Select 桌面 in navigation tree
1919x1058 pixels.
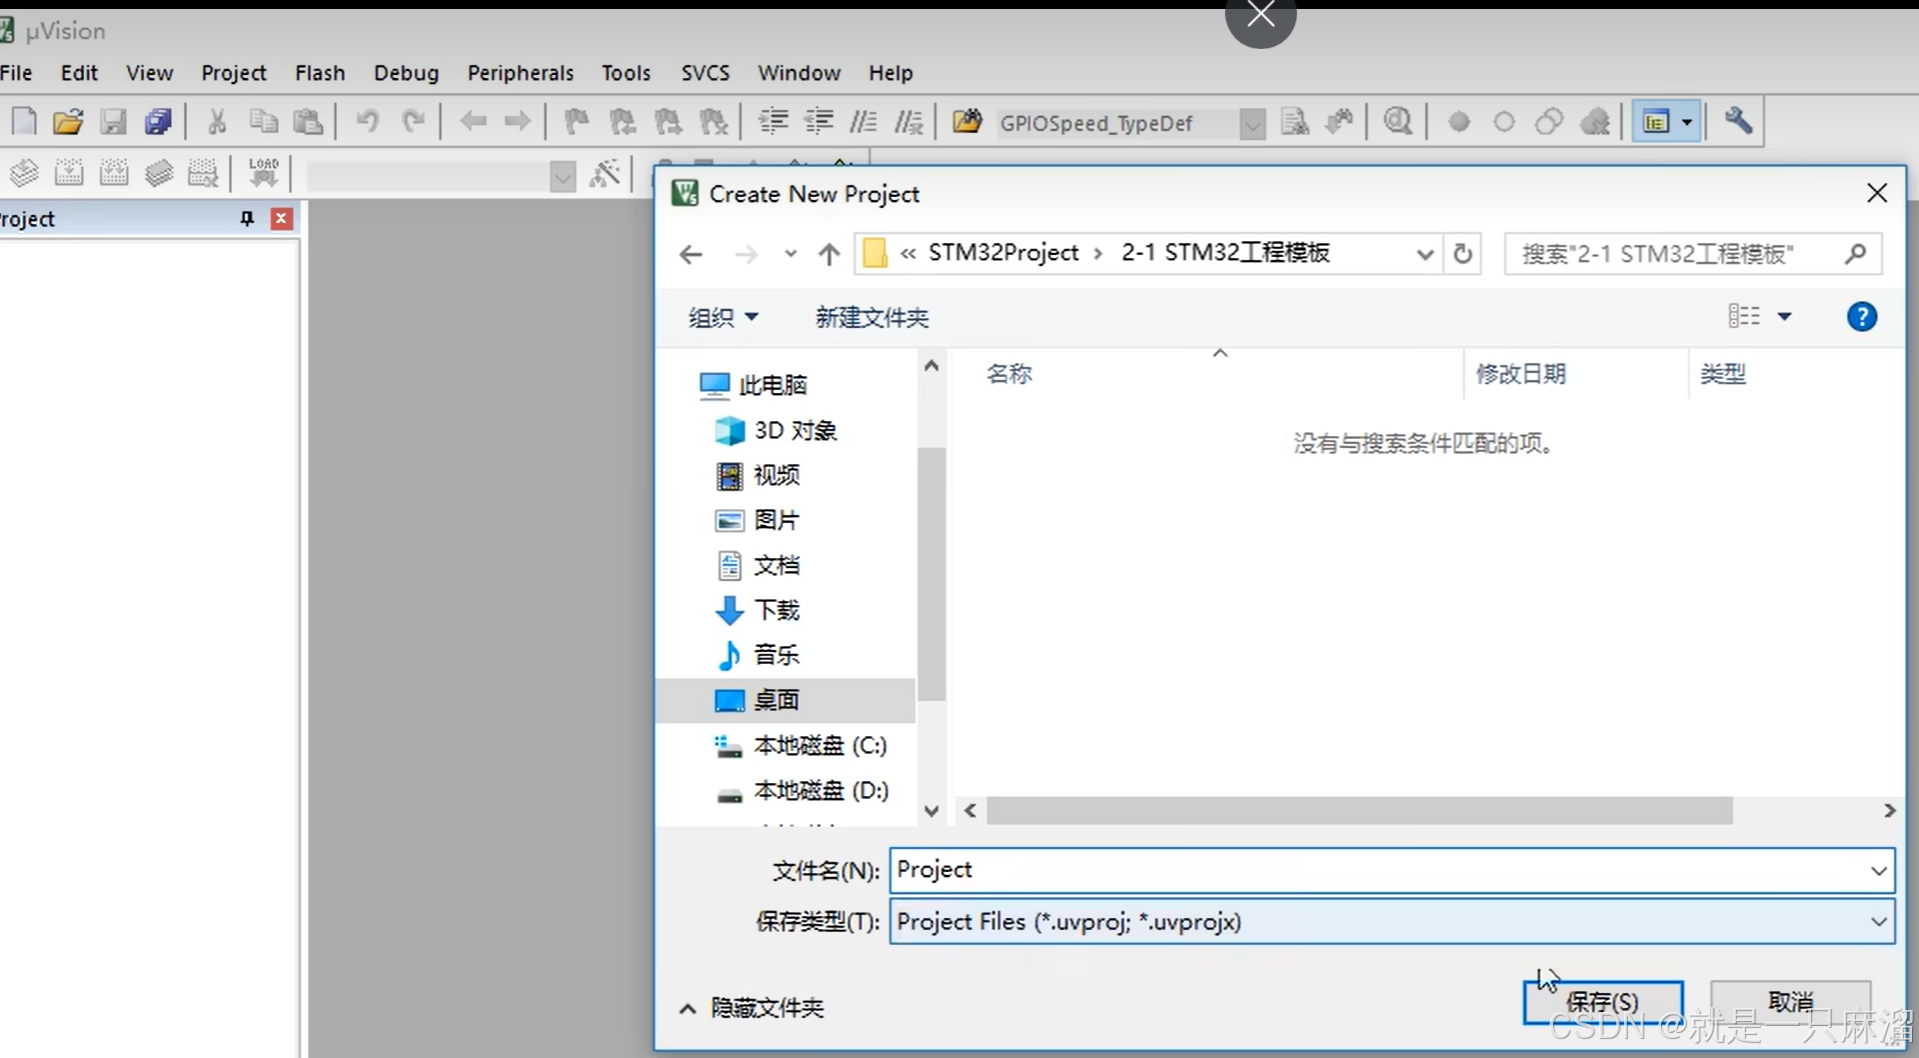(785, 700)
